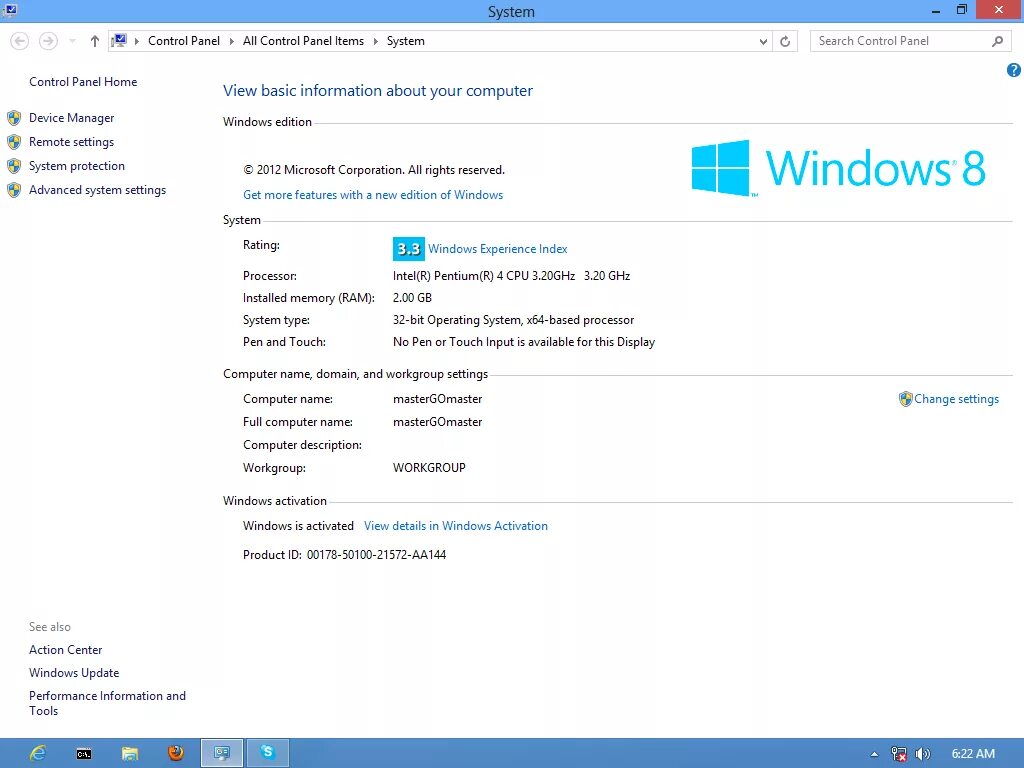Screen dimensions: 1024x768
Task: View details in Windows Activation
Action: [456, 526]
